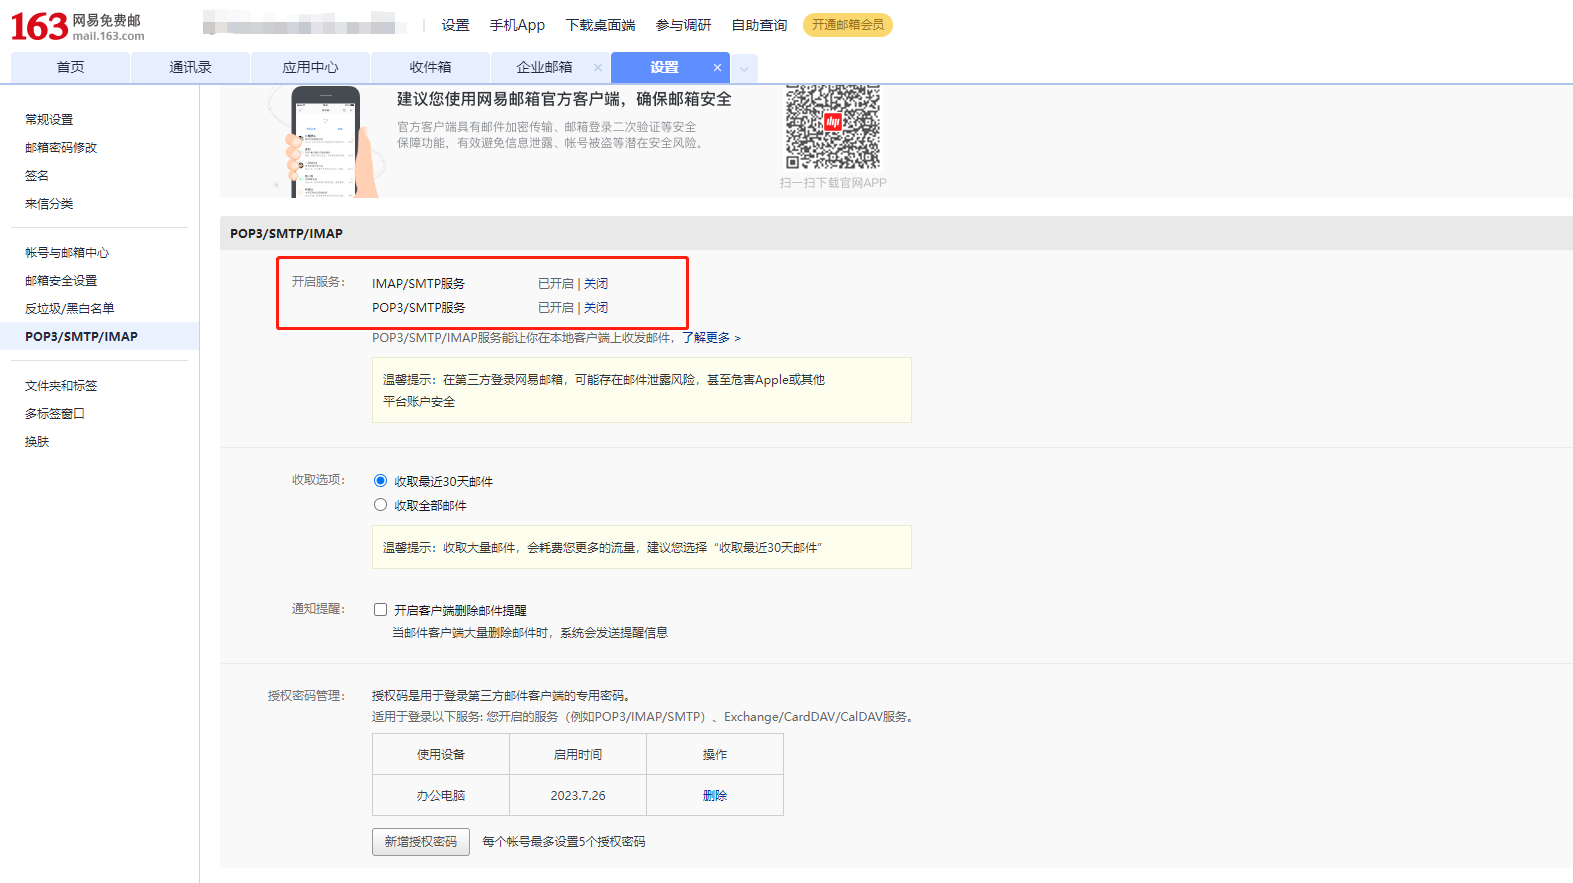Click 已开启 status of IMAP/SMTP服务
This screenshot has width=1573, height=883.
[x=556, y=283]
